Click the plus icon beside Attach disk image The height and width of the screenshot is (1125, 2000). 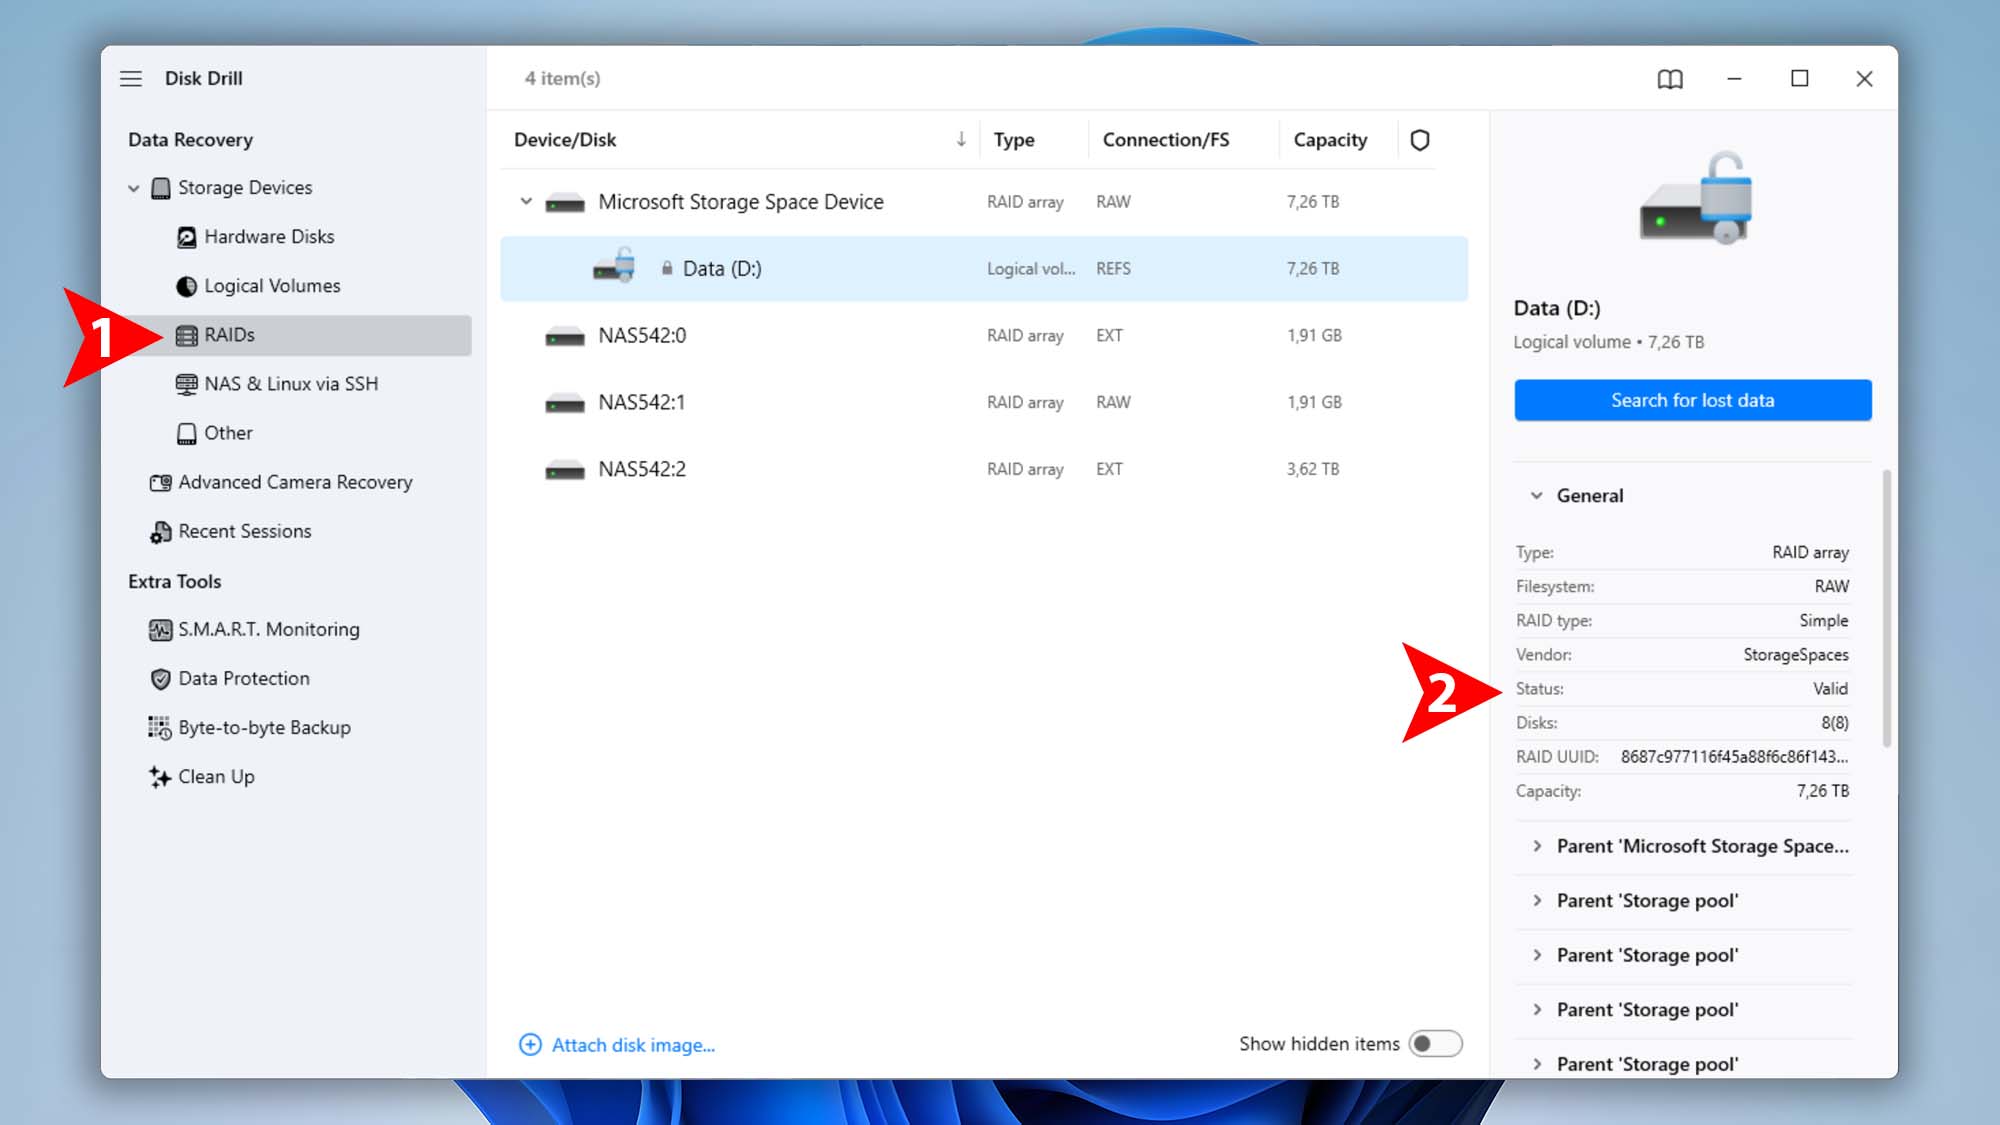pyautogui.click(x=530, y=1045)
